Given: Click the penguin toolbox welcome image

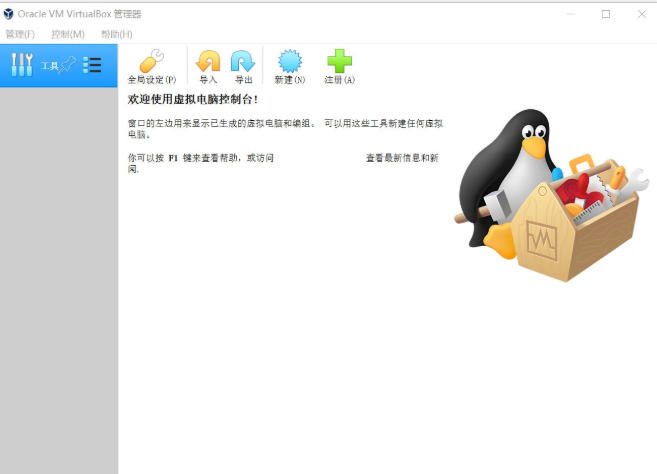Looking at the screenshot, I should point(552,195).
